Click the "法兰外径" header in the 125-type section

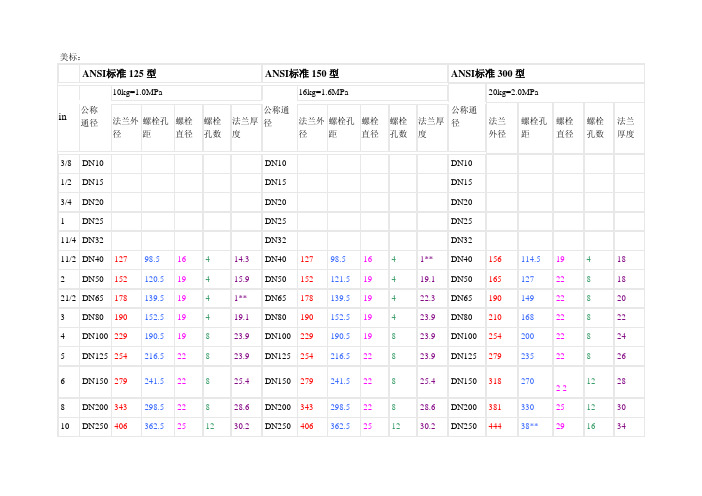[125, 128]
